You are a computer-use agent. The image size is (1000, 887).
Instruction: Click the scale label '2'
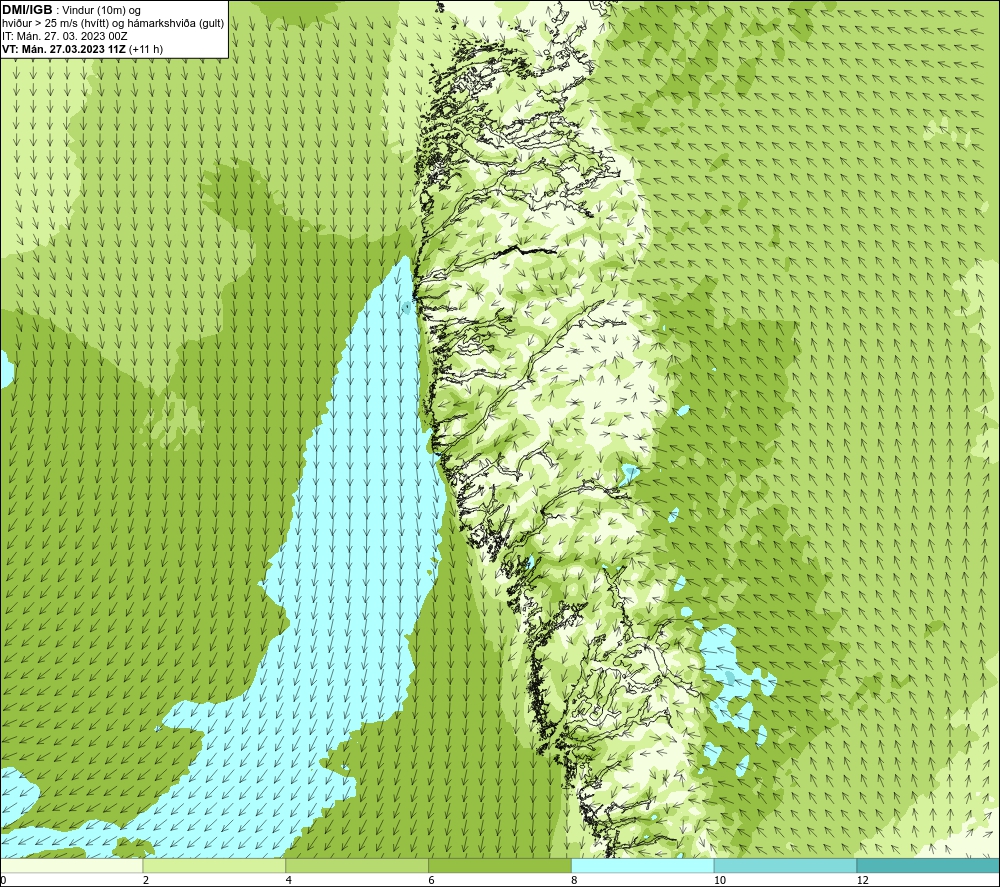click(x=146, y=880)
